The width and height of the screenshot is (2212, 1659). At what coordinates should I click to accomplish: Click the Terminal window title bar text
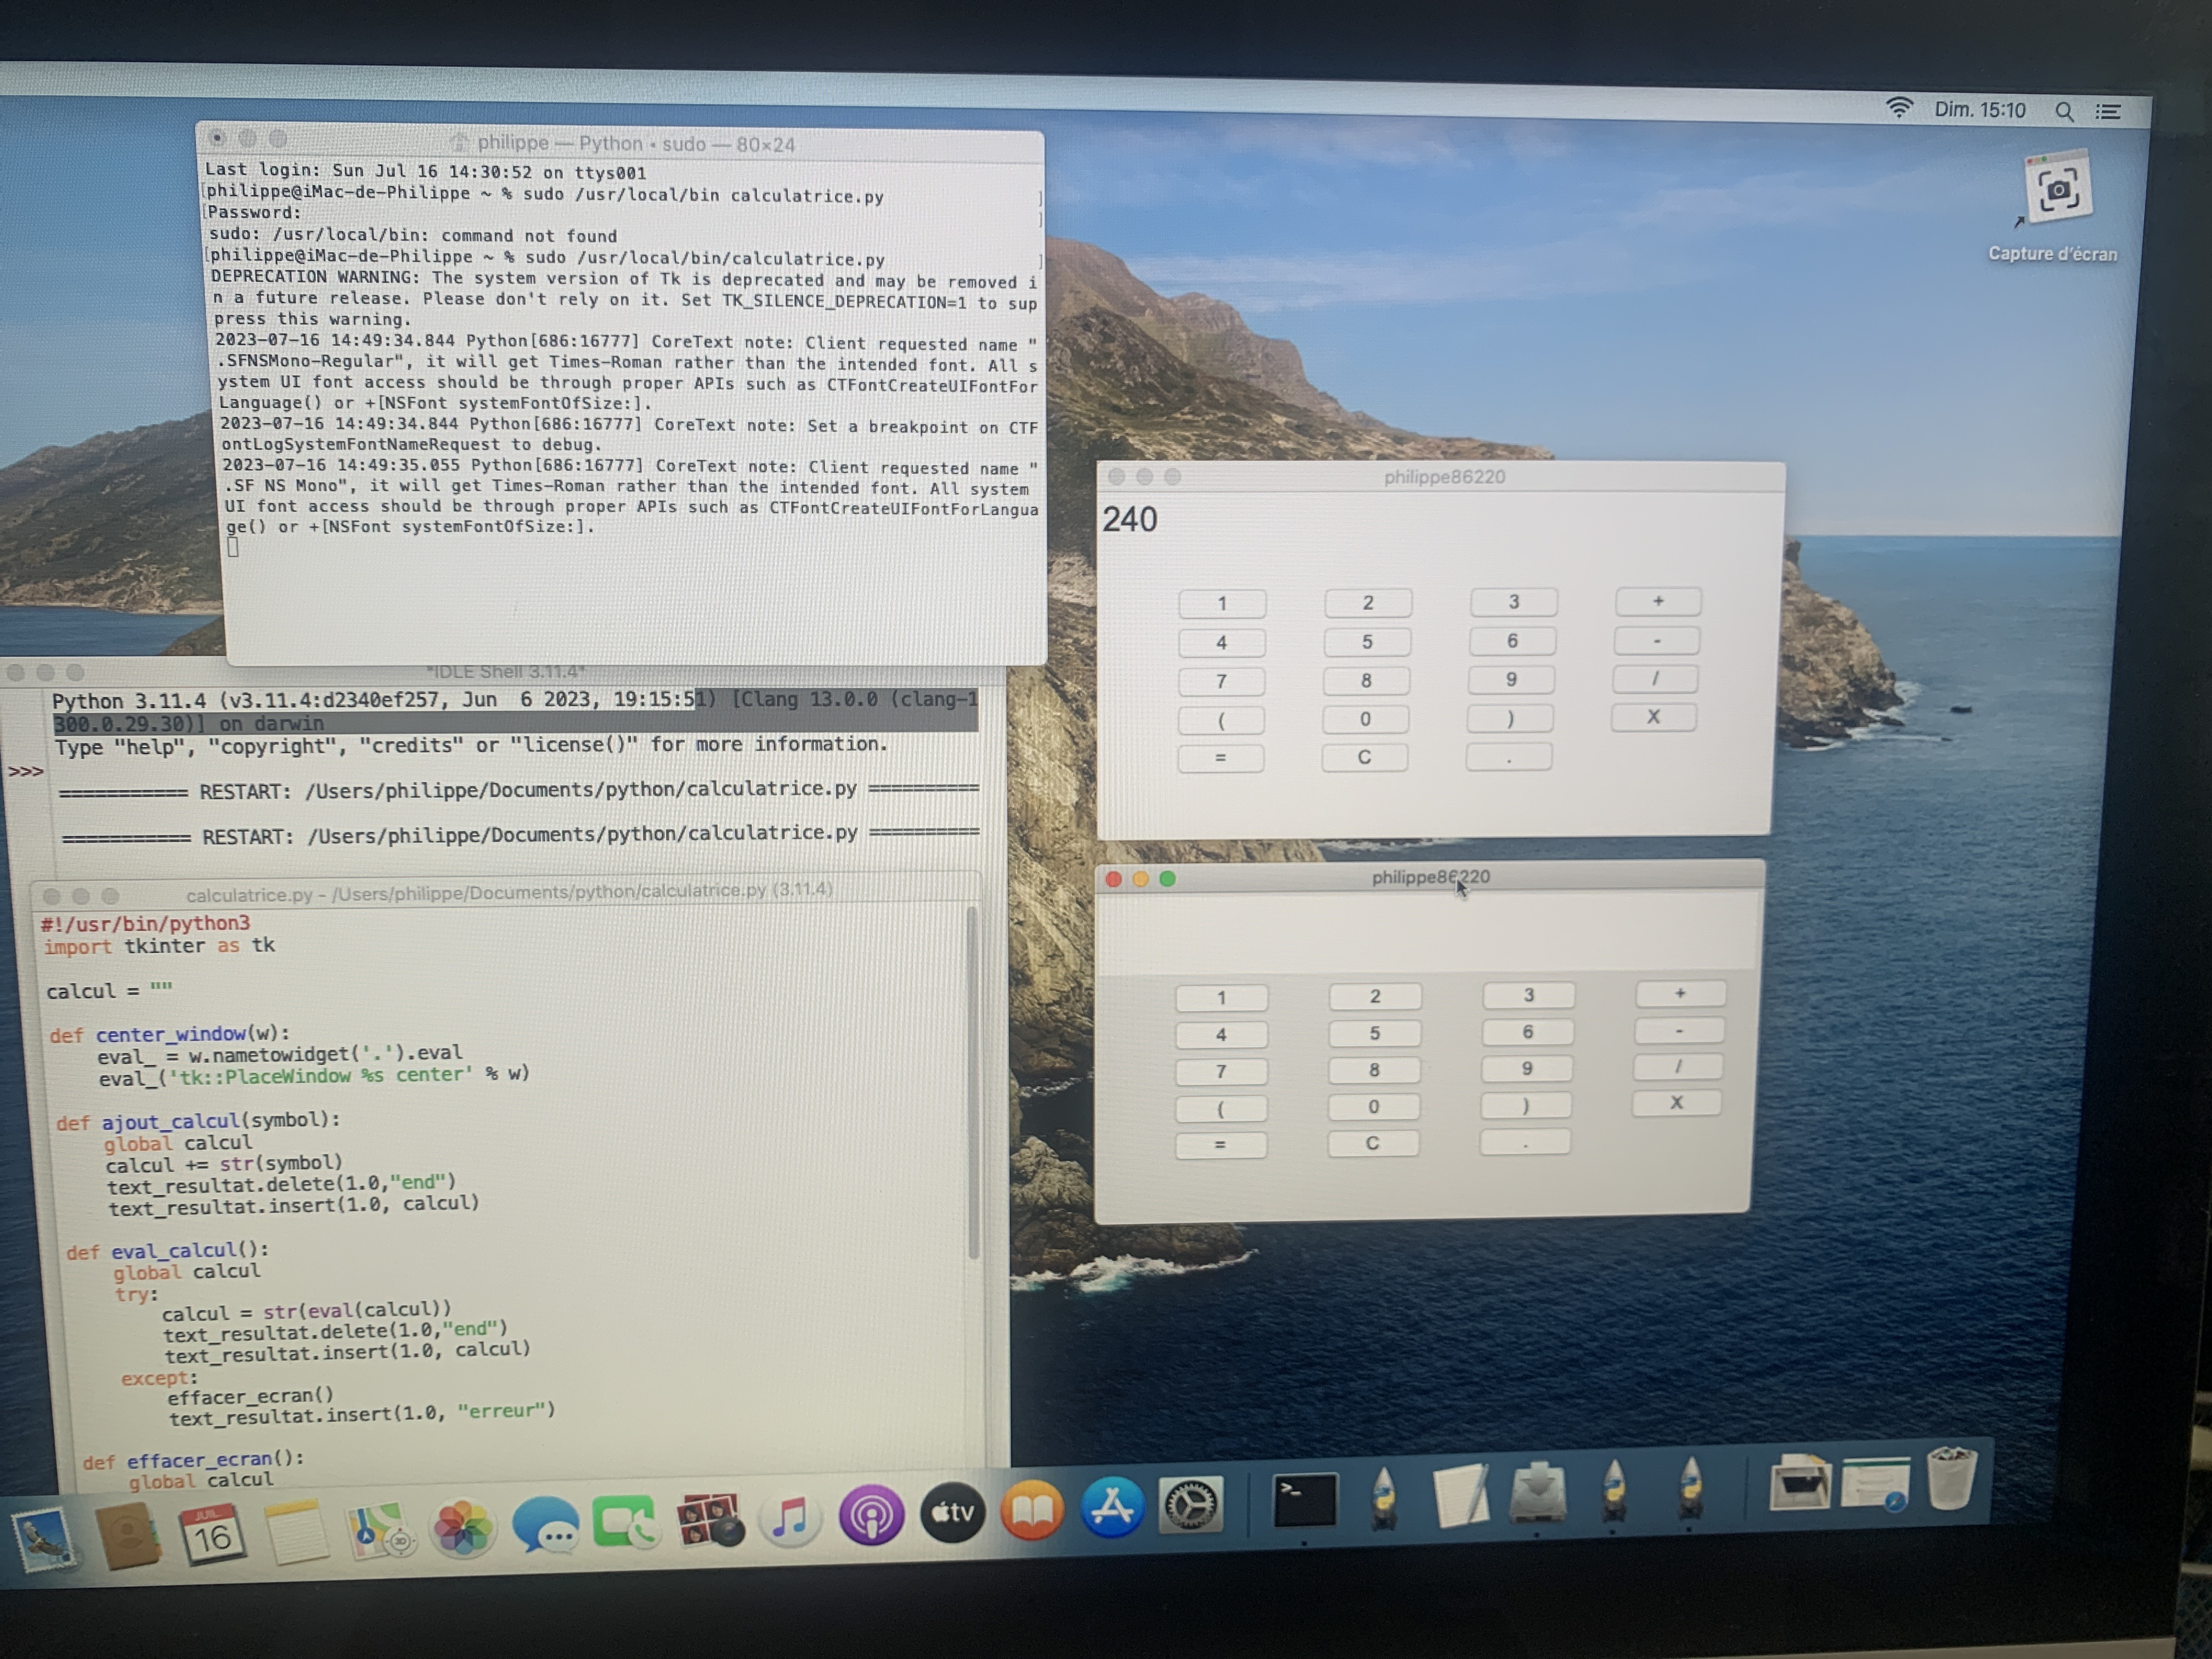click(x=635, y=144)
